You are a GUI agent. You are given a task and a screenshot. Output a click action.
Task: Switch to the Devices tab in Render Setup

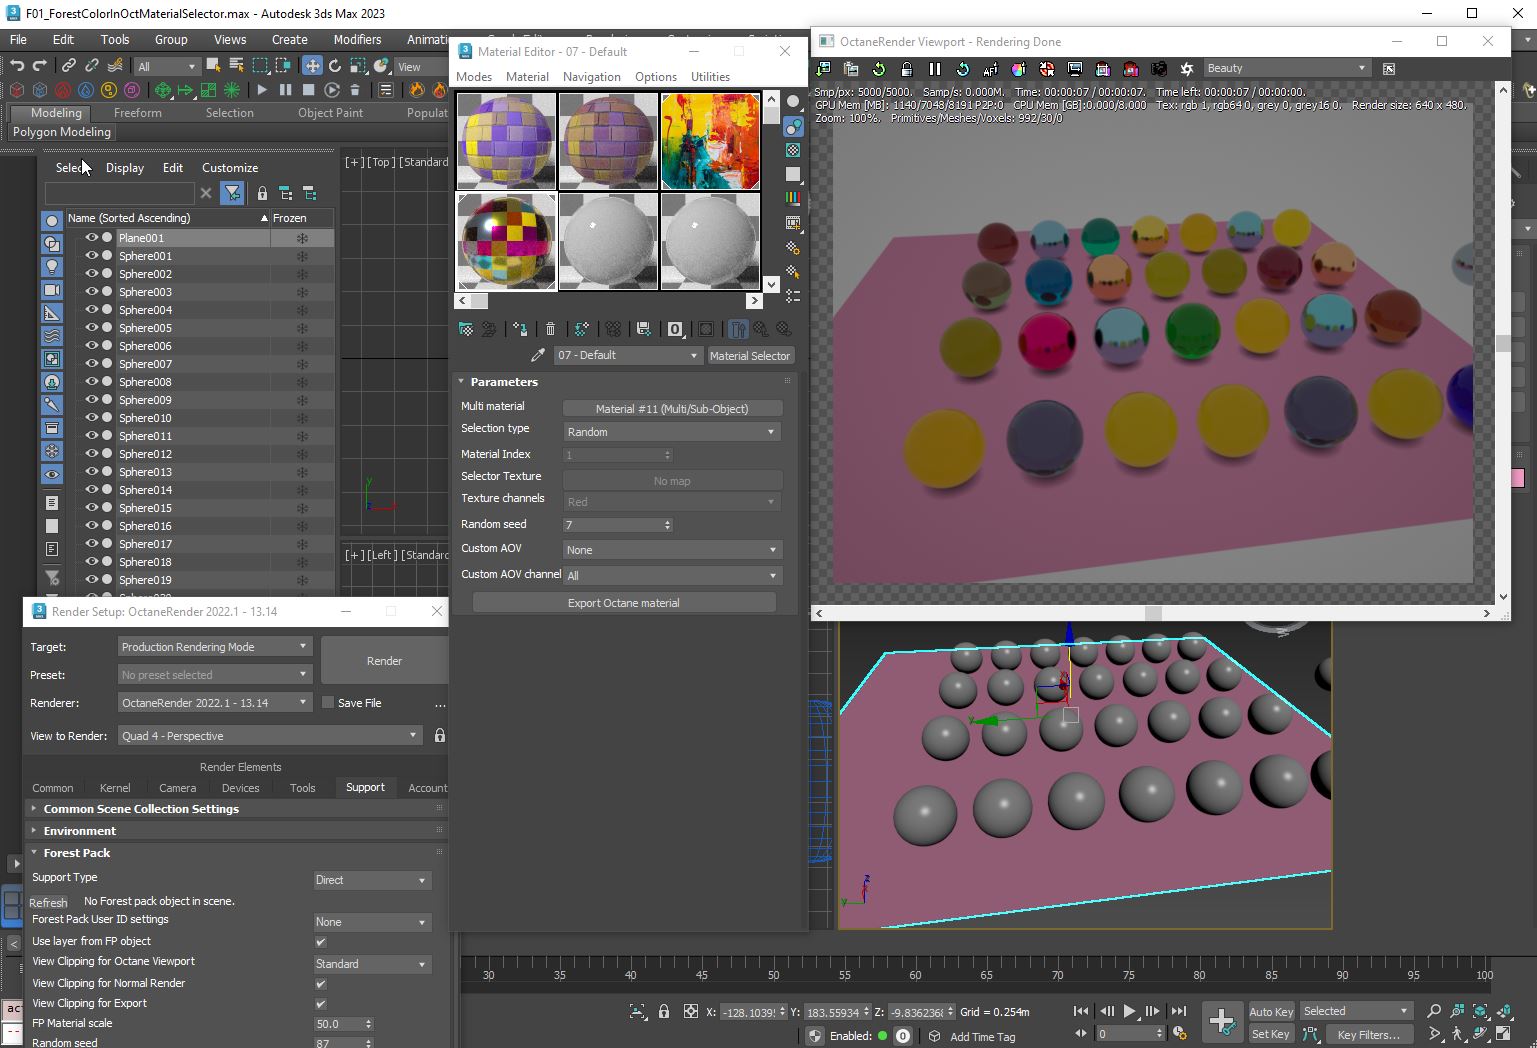point(240,788)
